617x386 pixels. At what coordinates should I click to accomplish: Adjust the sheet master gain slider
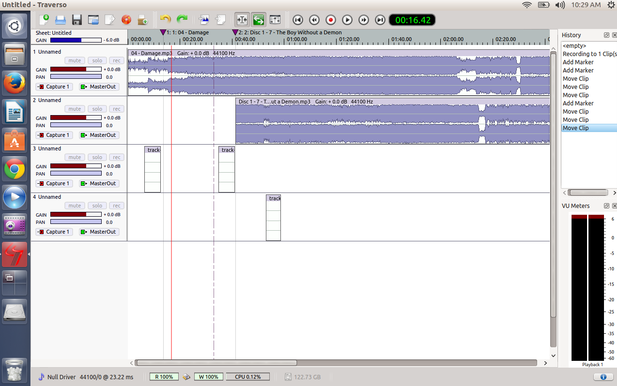point(76,40)
